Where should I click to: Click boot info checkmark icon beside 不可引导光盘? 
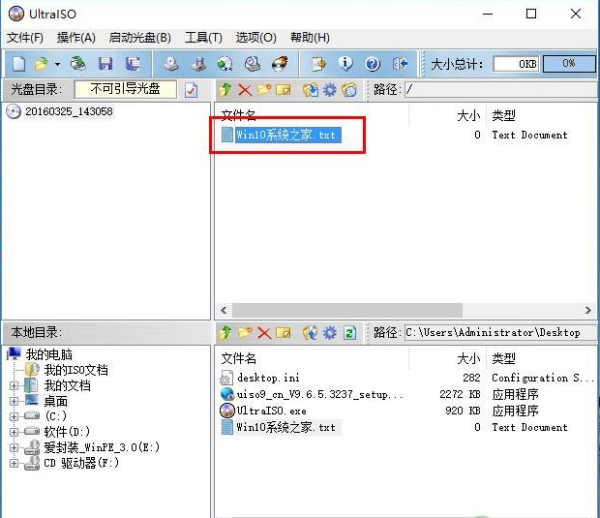(x=191, y=90)
